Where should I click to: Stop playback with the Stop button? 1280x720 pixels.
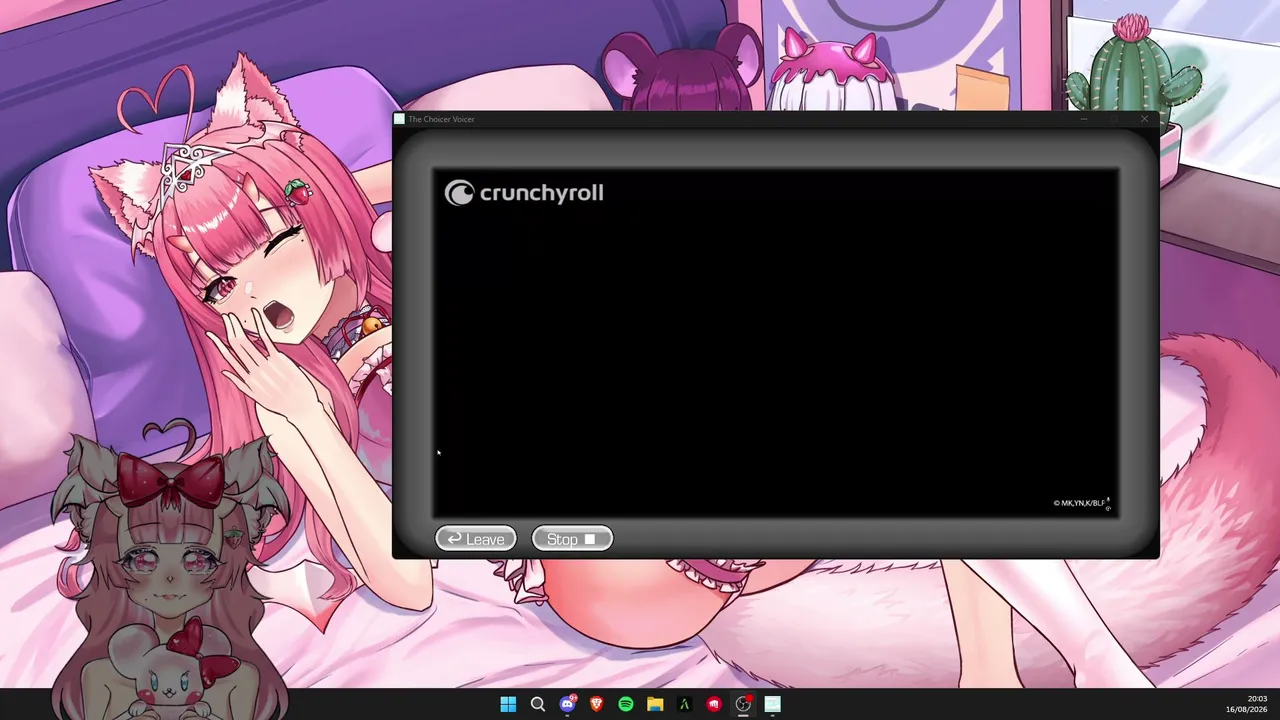click(x=571, y=539)
